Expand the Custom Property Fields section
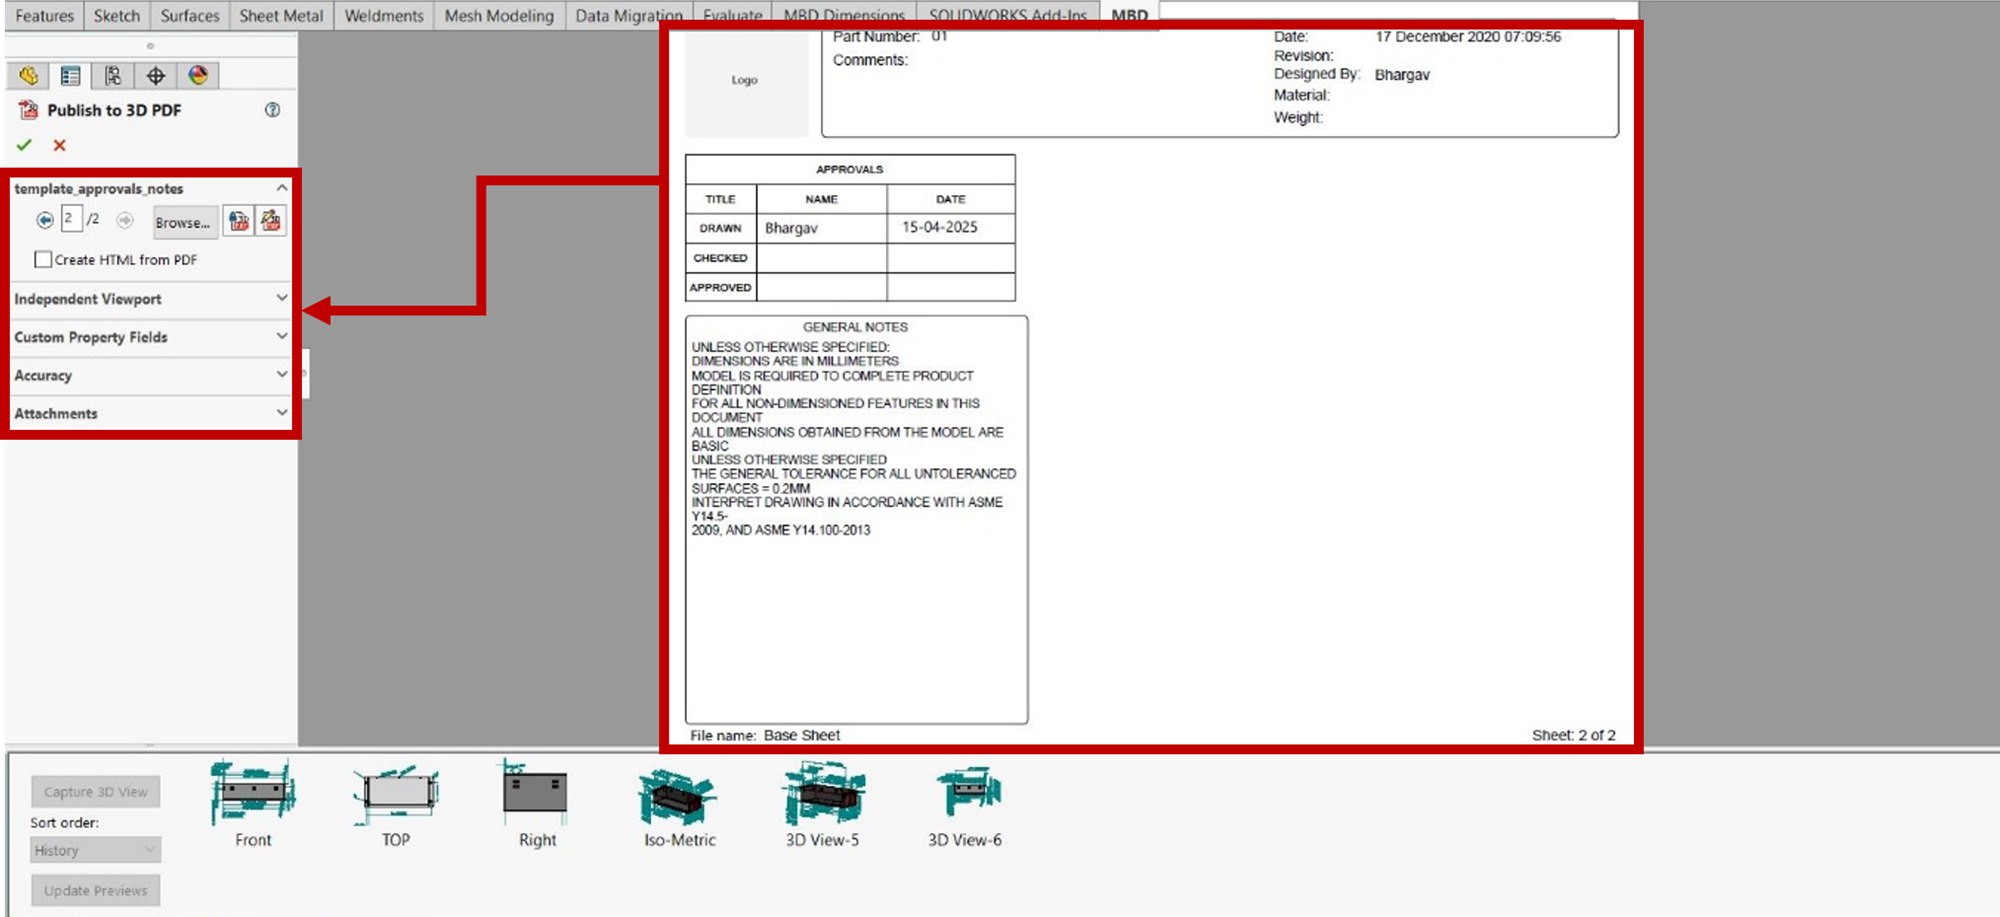2000x917 pixels. pos(150,337)
